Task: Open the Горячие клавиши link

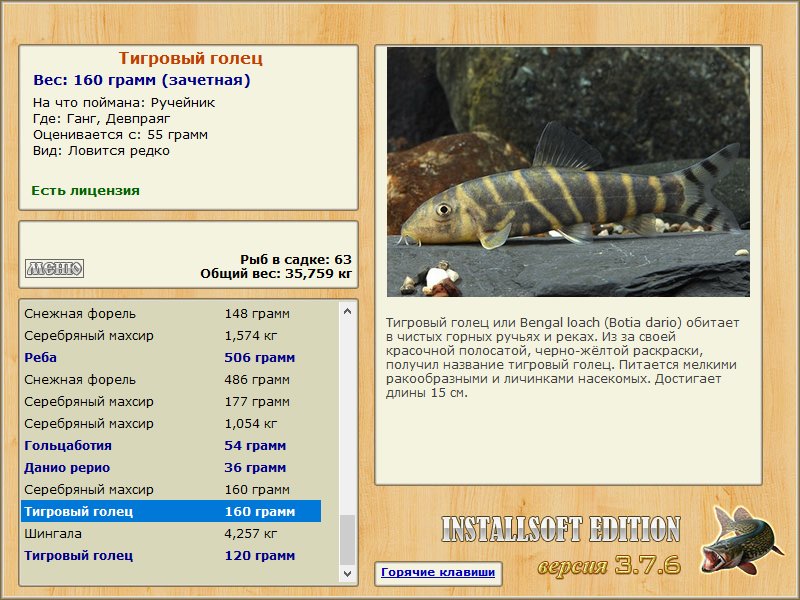Action: [438, 572]
